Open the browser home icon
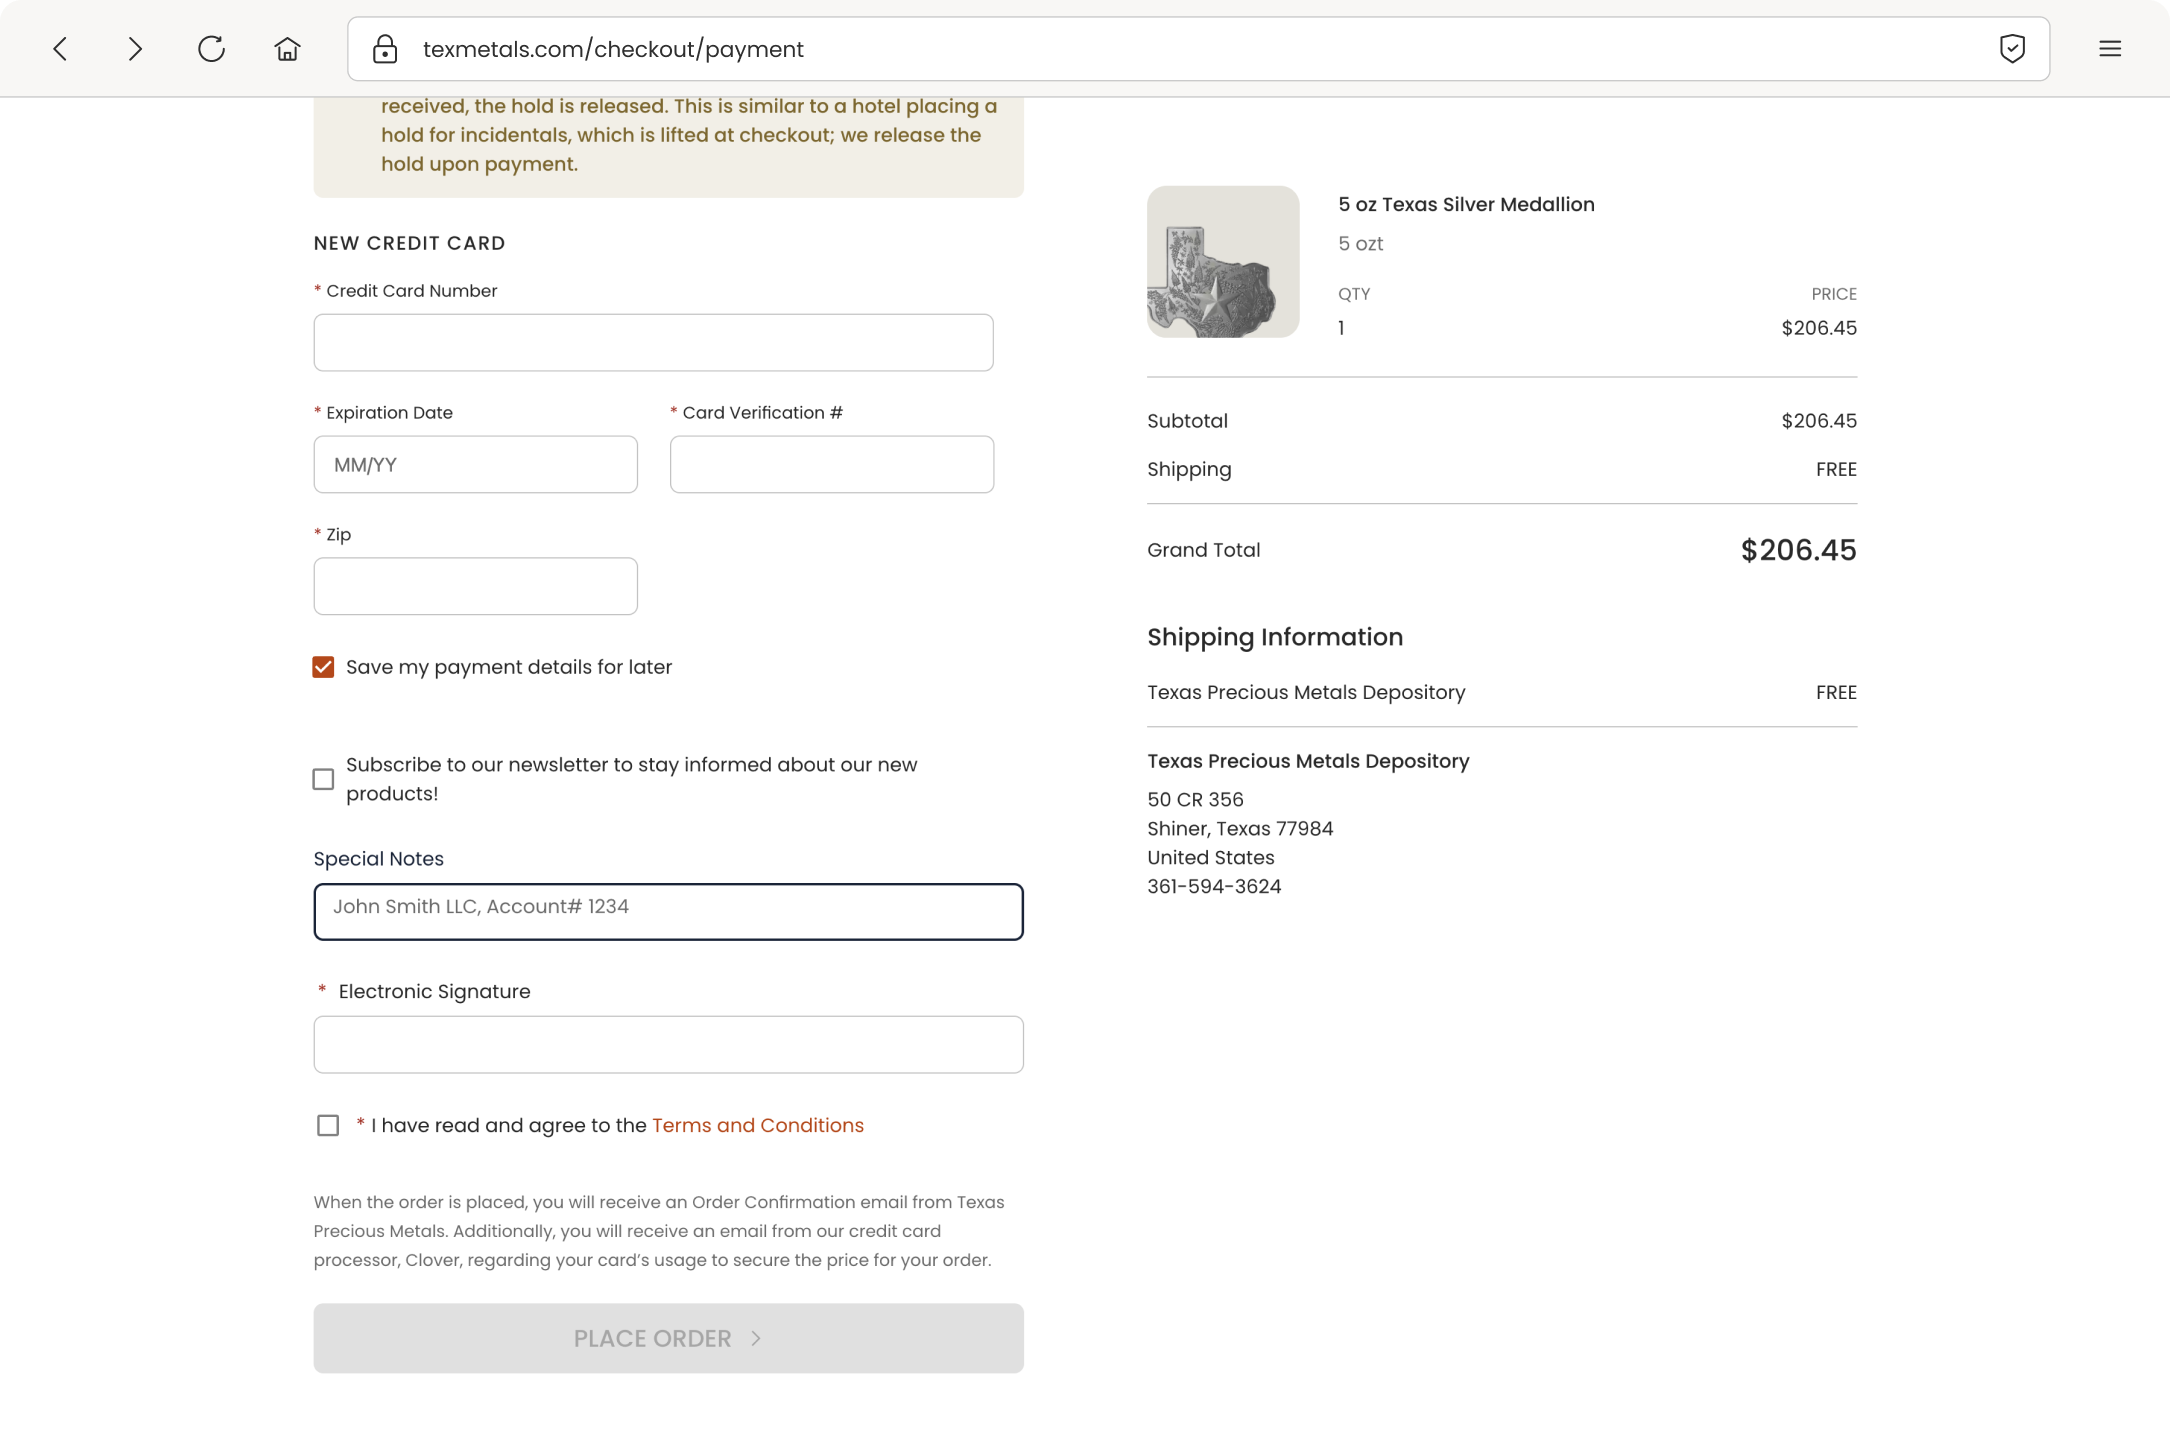2170x1430 pixels. [287, 49]
